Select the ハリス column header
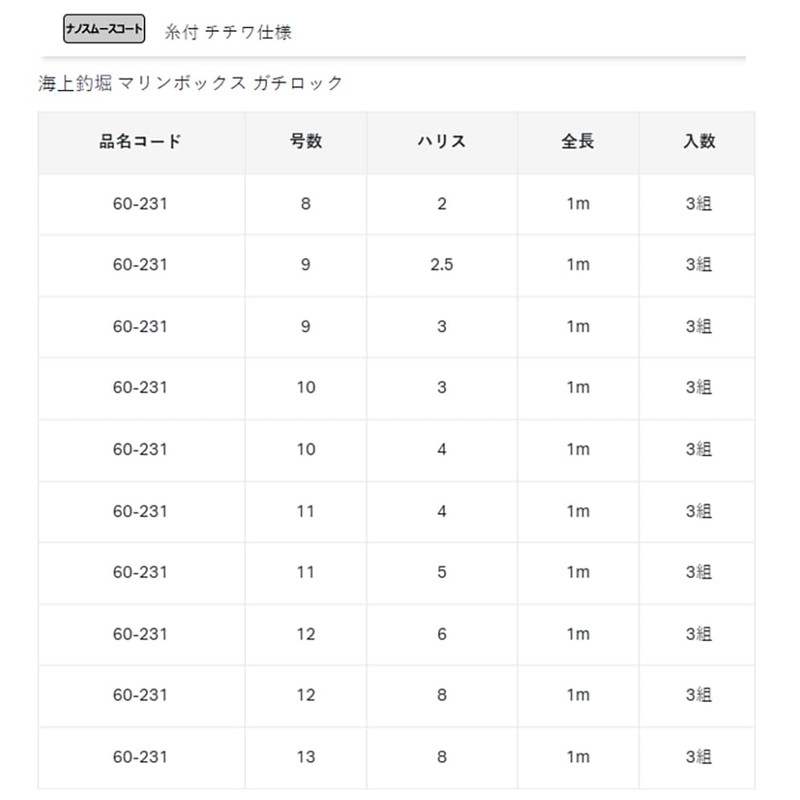This screenshot has width=800, height=800. tap(442, 142)
